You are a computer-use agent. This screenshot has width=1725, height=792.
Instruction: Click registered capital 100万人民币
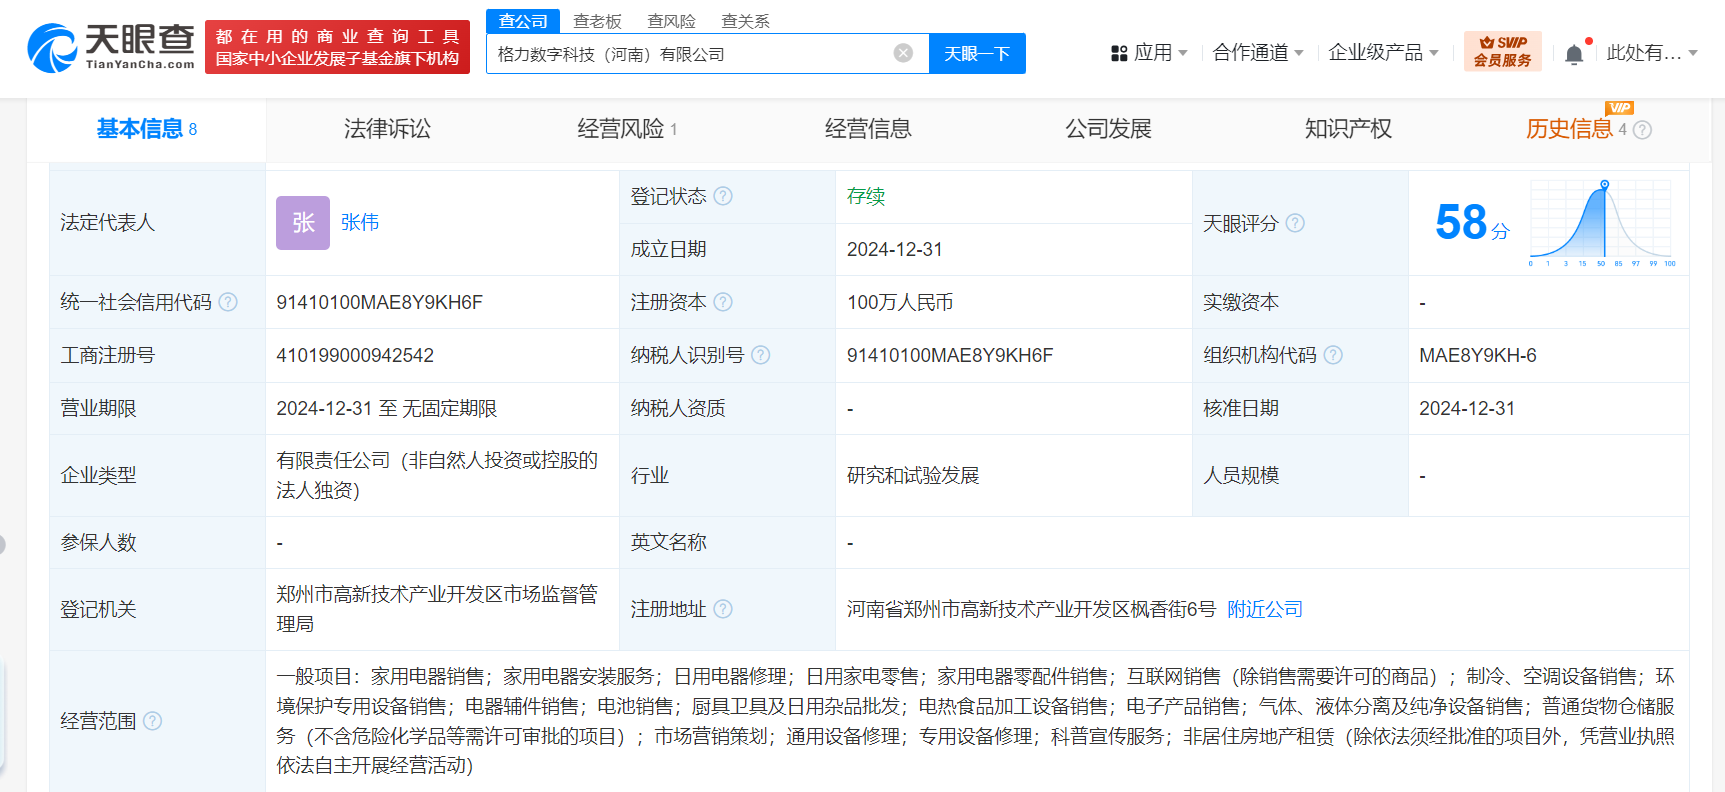(900, 302)
